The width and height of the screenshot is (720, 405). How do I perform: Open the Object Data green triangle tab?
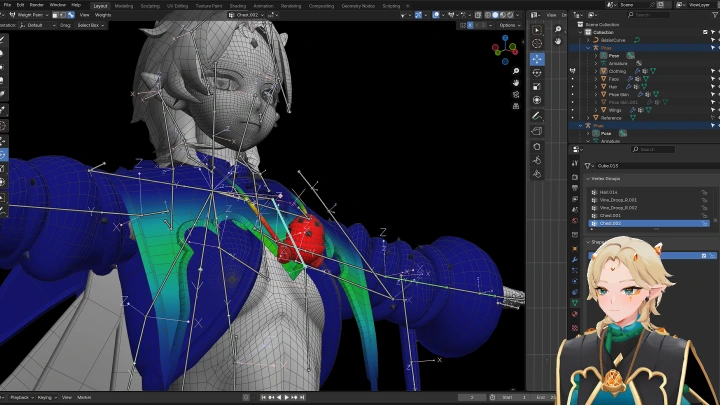tap(575, 303)
